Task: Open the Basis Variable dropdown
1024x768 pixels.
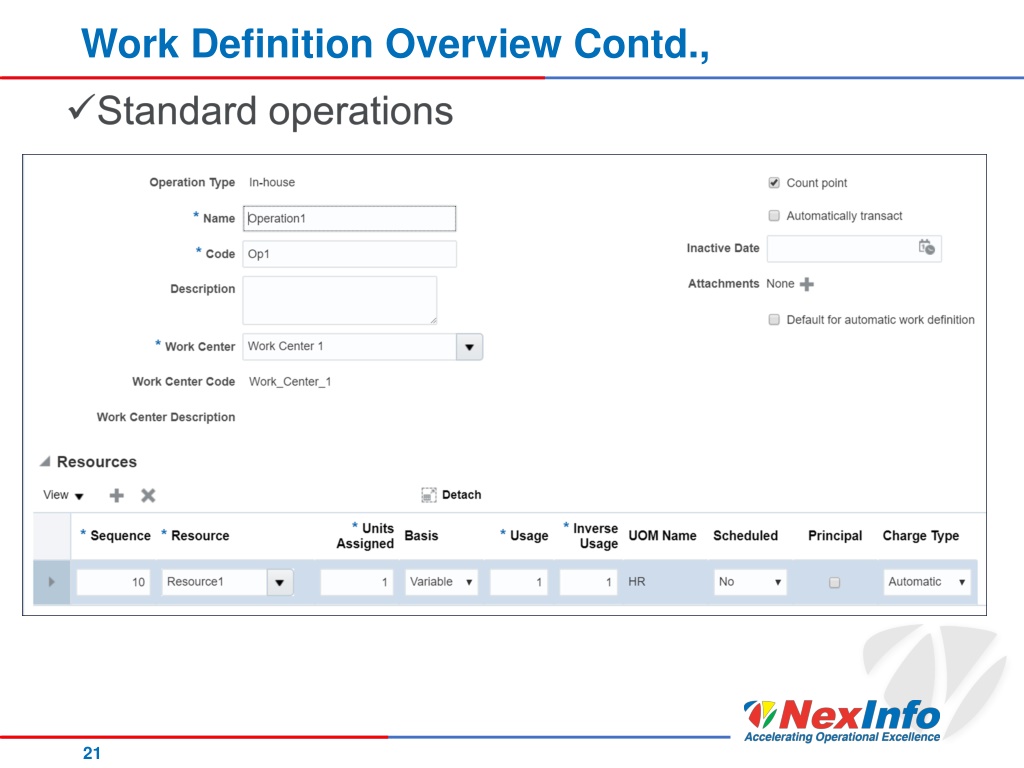Action: pyautogui.click(x=441, y=582)
